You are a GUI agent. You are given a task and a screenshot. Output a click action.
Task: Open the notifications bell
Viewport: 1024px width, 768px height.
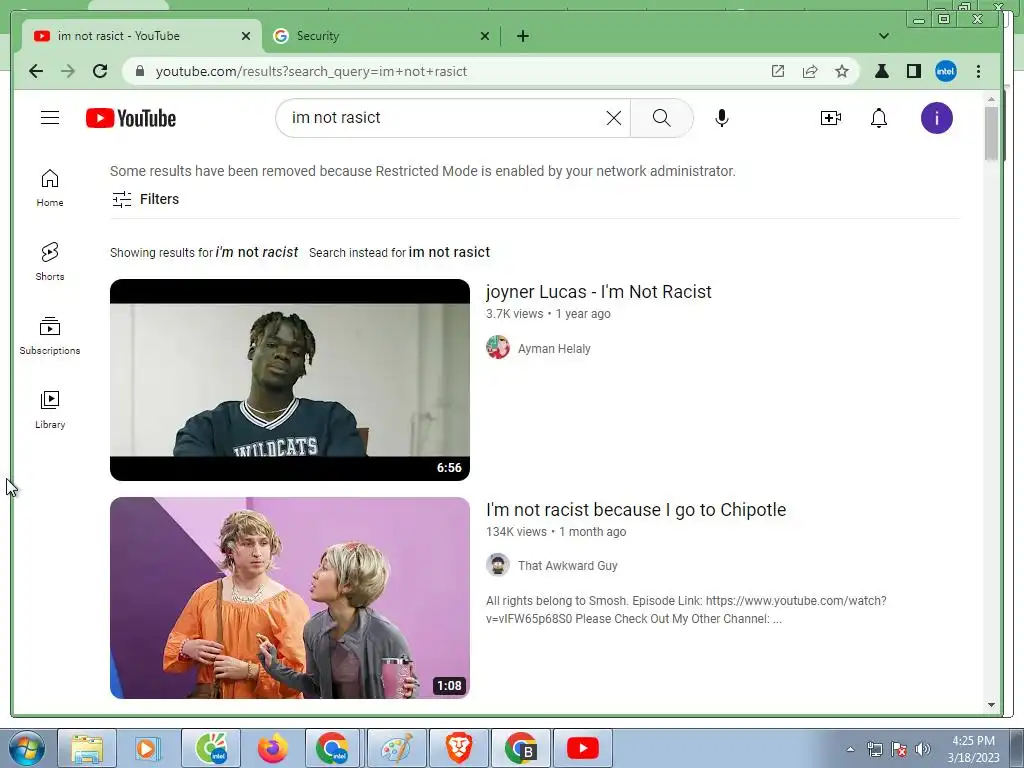(x=879, y=118)
